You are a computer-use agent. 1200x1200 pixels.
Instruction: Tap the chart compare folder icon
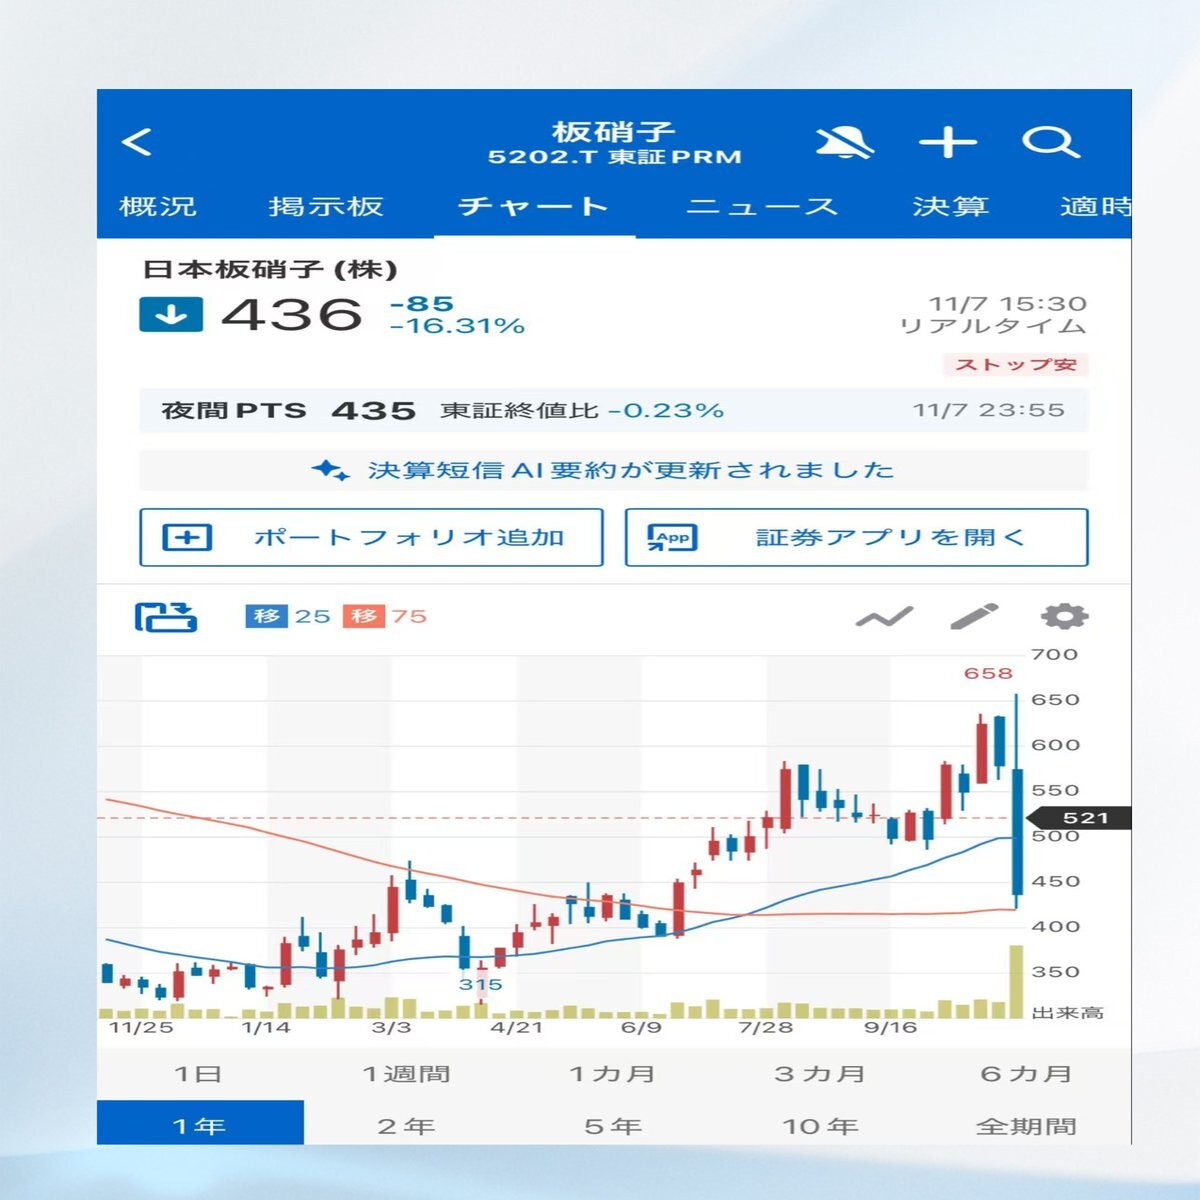(x=166, y=617)
